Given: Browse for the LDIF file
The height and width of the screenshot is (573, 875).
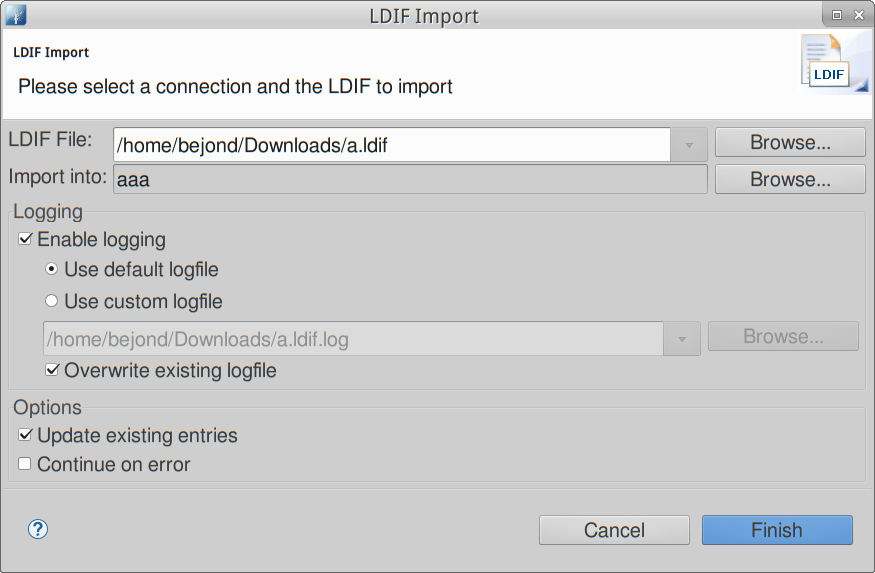Looking at the screenshot, I should click(790, 142).
